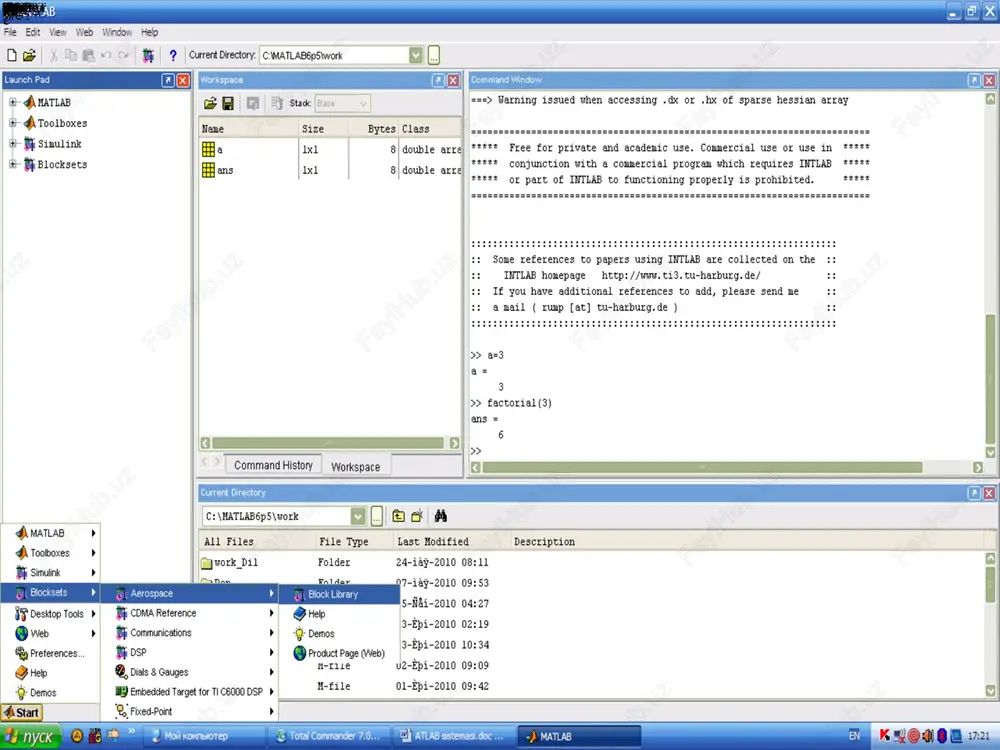The height and width of the screenshot is (750, 1000).
Task: Click the Paste clipboard icon
Action: [x=88, y=55]
